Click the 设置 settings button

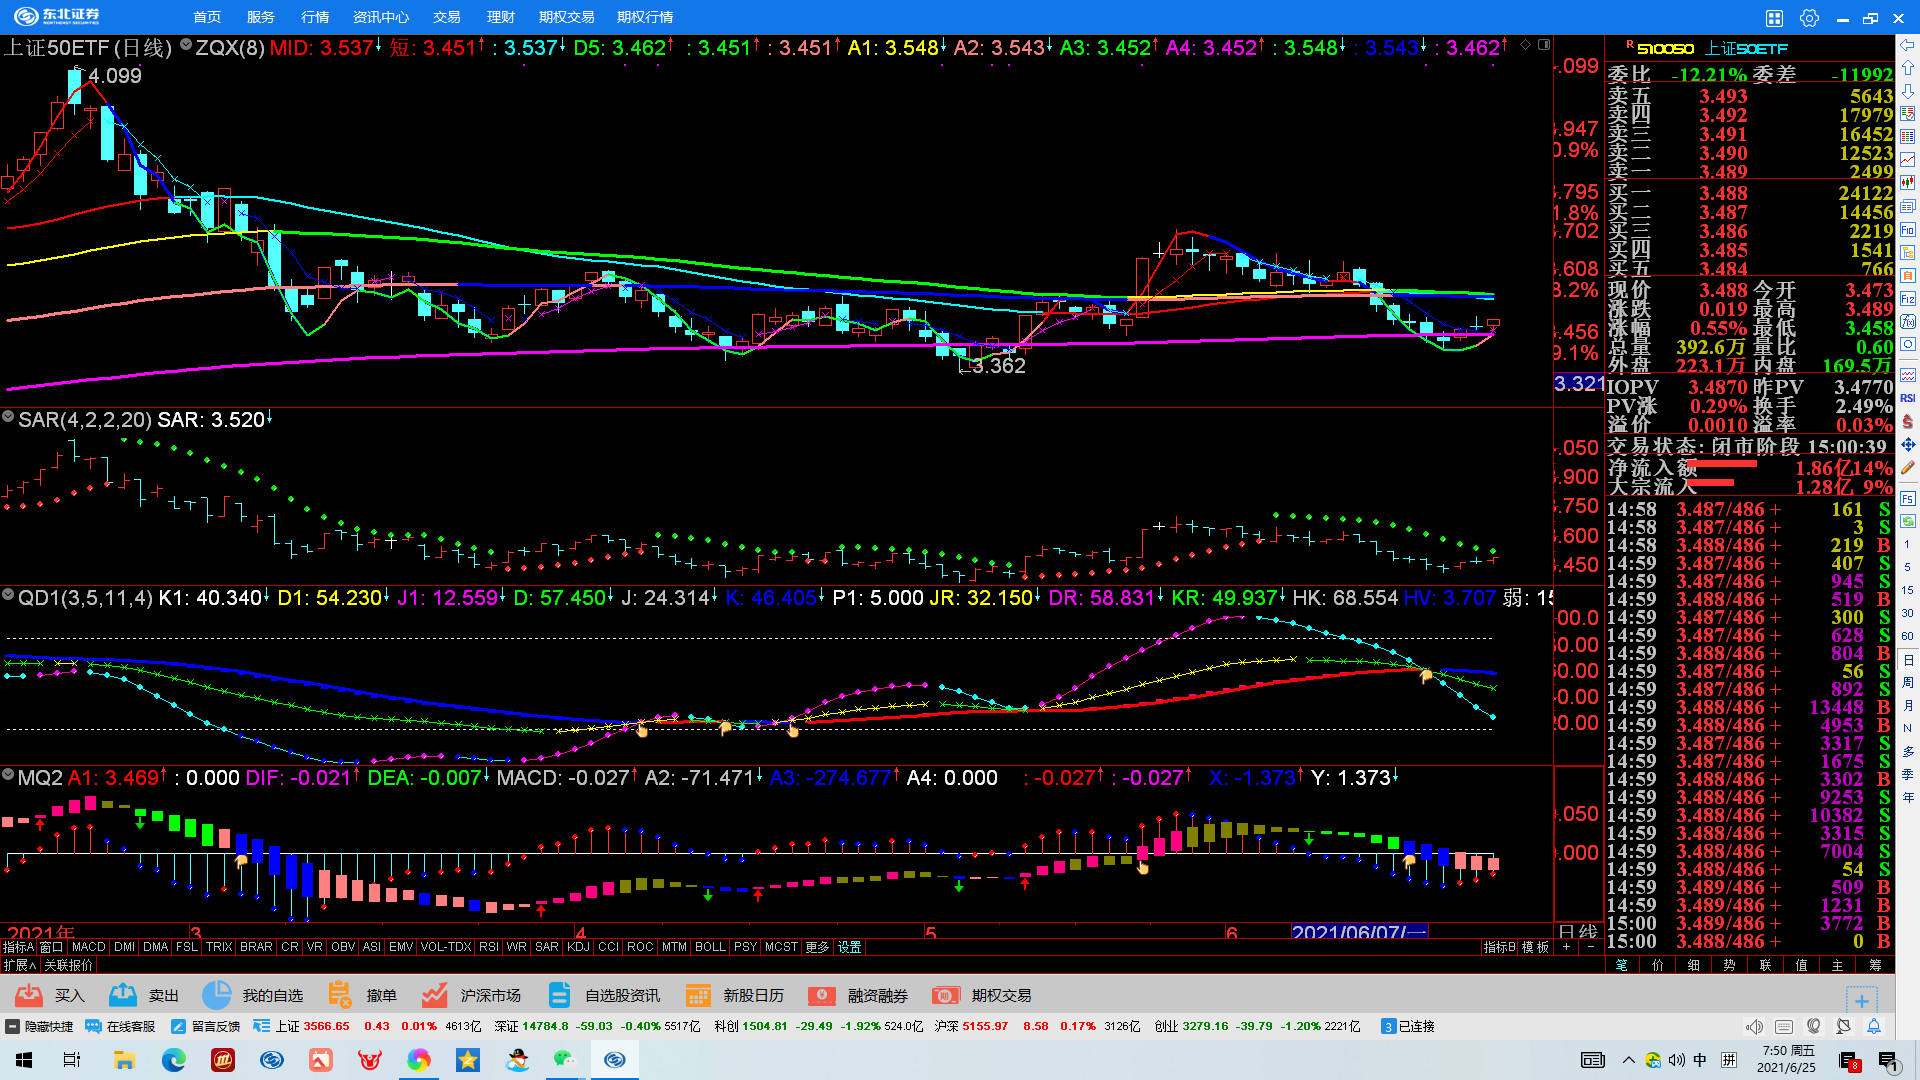pyautogui.click(x=850, y=947)
